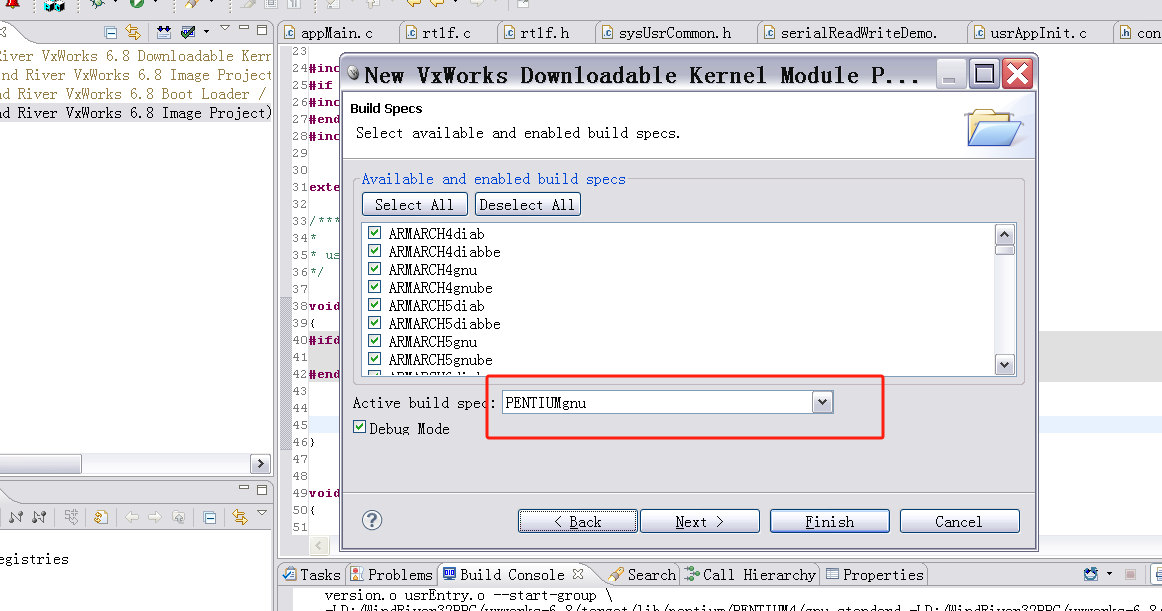Click Deselect All build specs button
The width and height of the screenshot is (1162, 611).
528,205
